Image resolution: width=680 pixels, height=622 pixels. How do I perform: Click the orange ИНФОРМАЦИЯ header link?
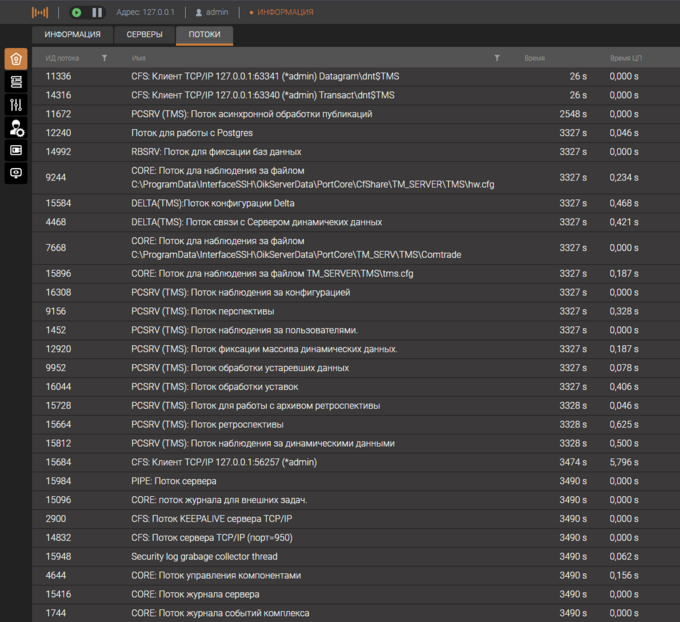[x=285, y=12]
